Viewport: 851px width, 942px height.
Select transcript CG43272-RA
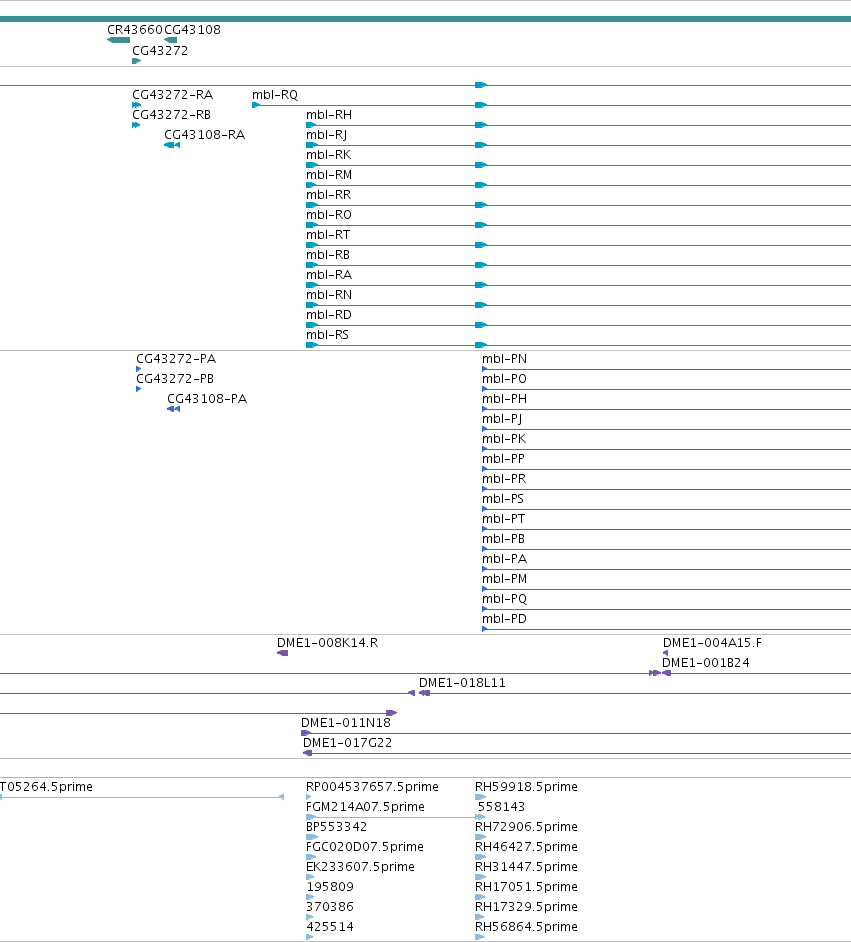[x=172, y=94]
